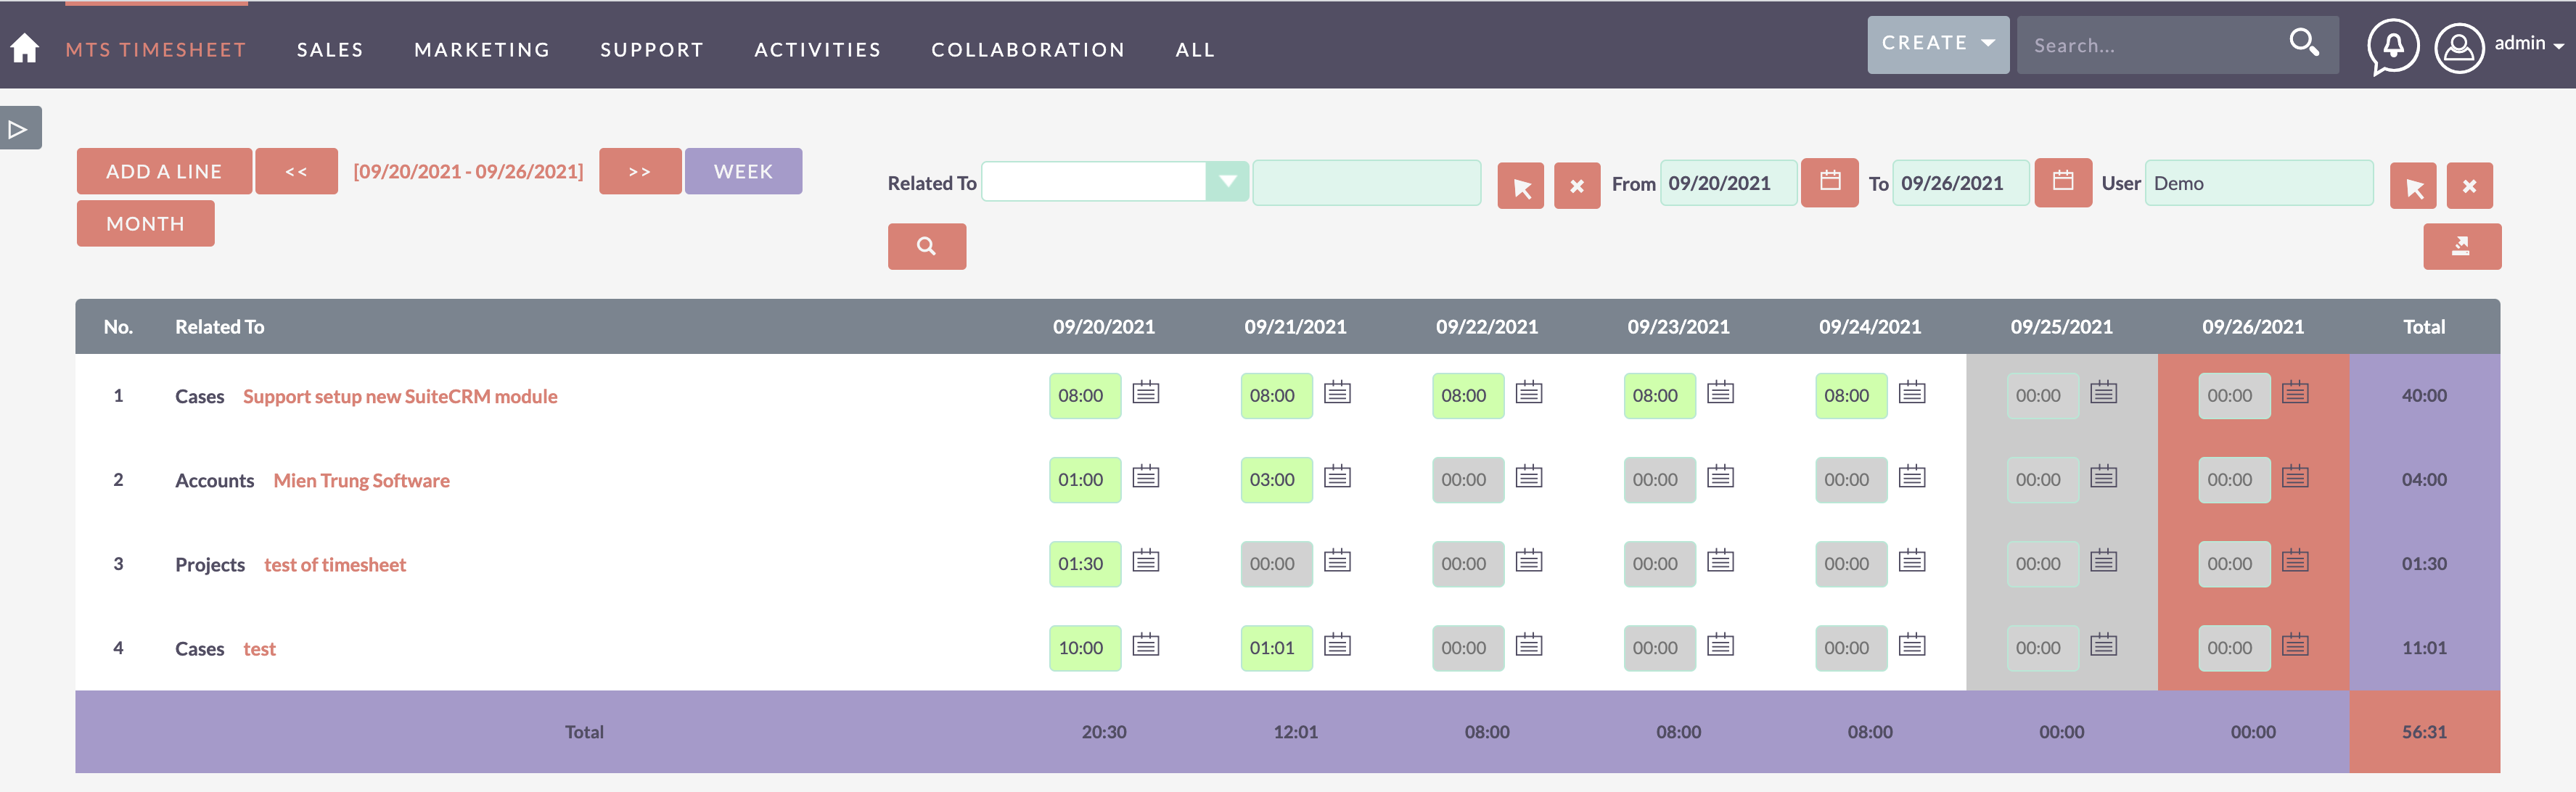
Task: Switch to the WEEK view tab
Action: point(742,169)
